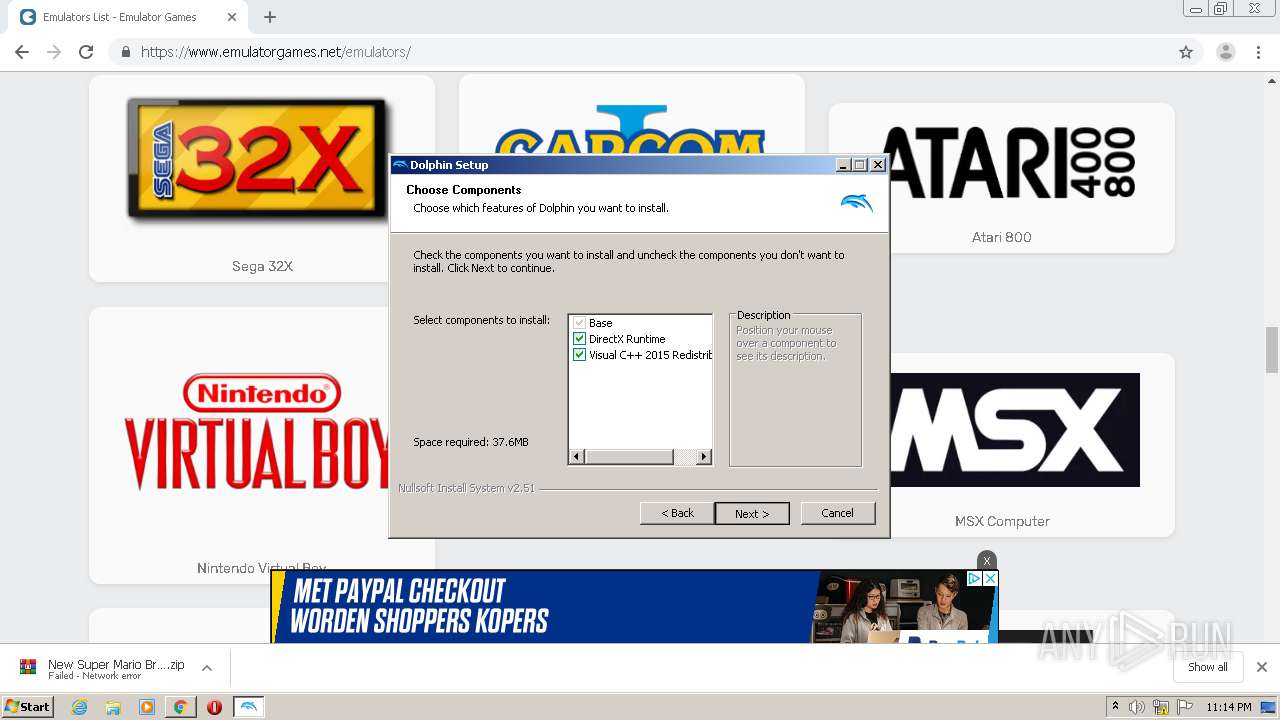The width and height of the screenshot is (1280, 720).
Task: Click the horizontal scrollbar thumb in component list
Action: point(628,457)
